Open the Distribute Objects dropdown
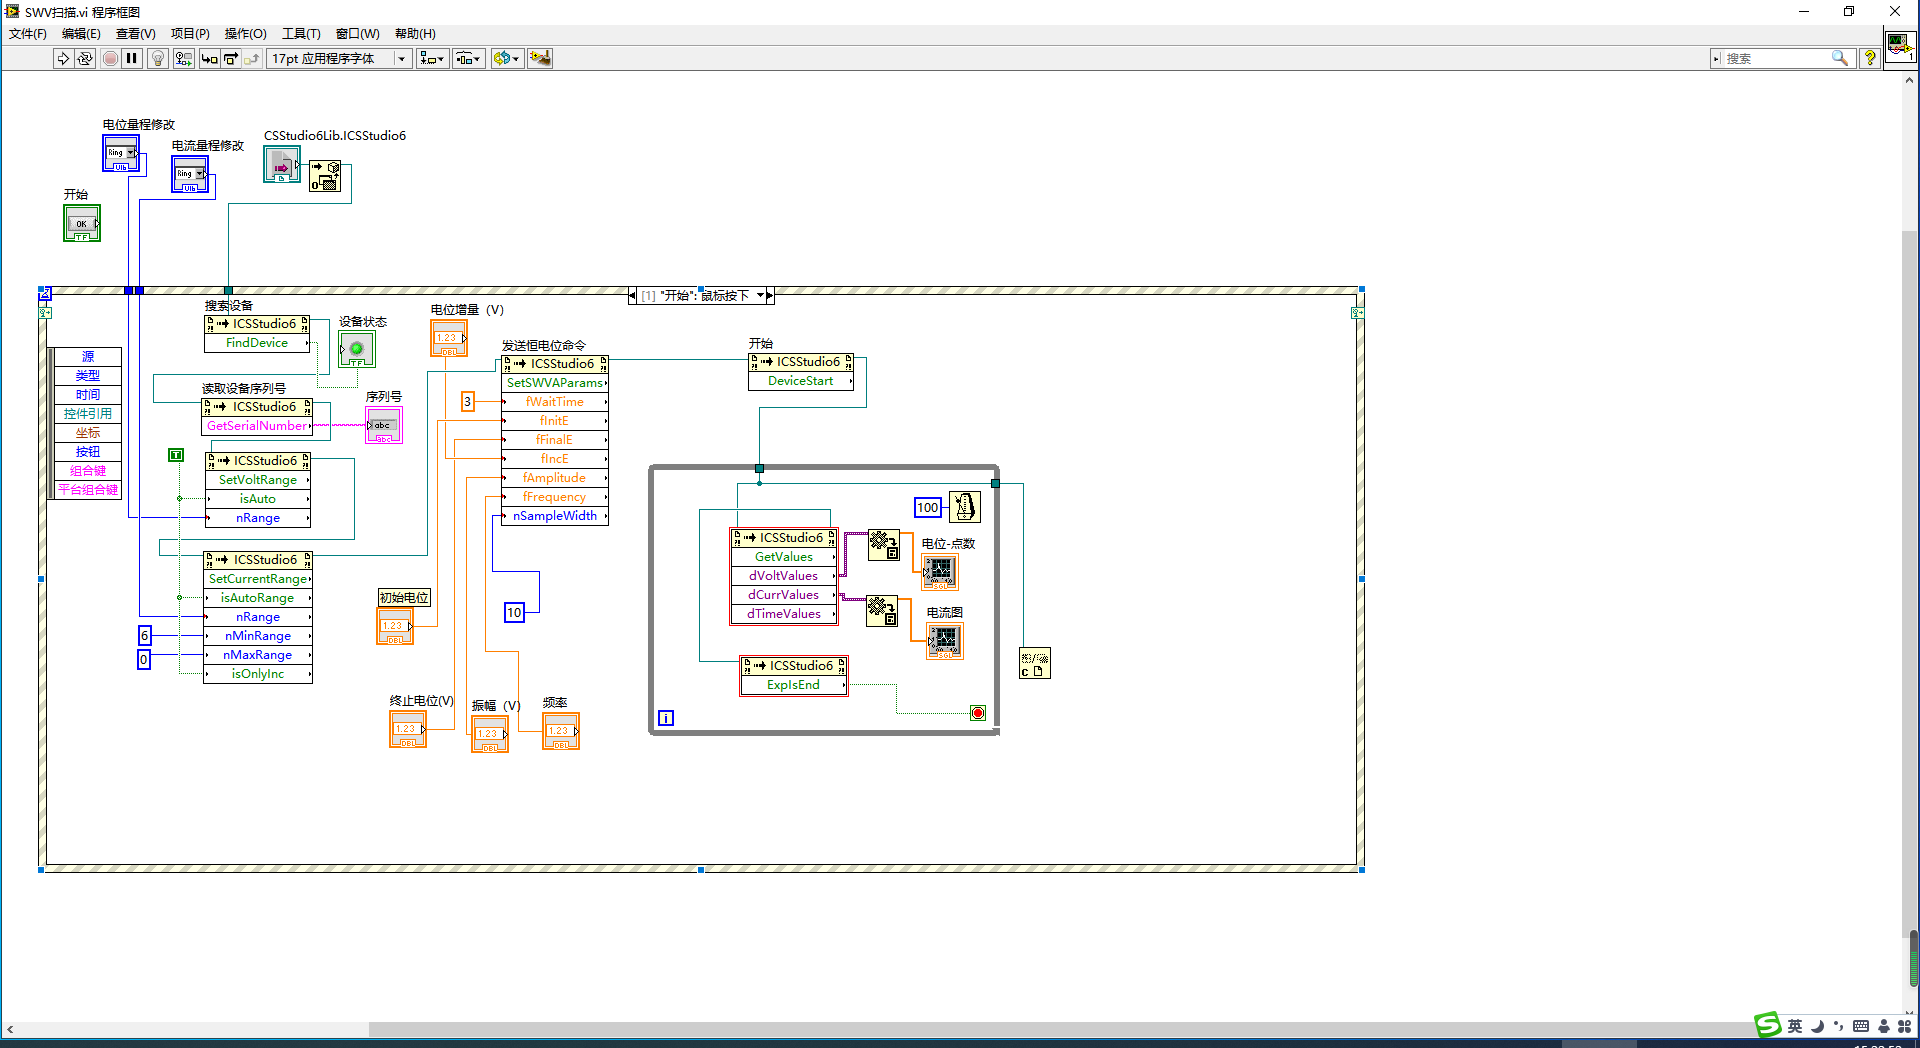This screenshot has height=1048, width=1920. [x=468, y=59]
